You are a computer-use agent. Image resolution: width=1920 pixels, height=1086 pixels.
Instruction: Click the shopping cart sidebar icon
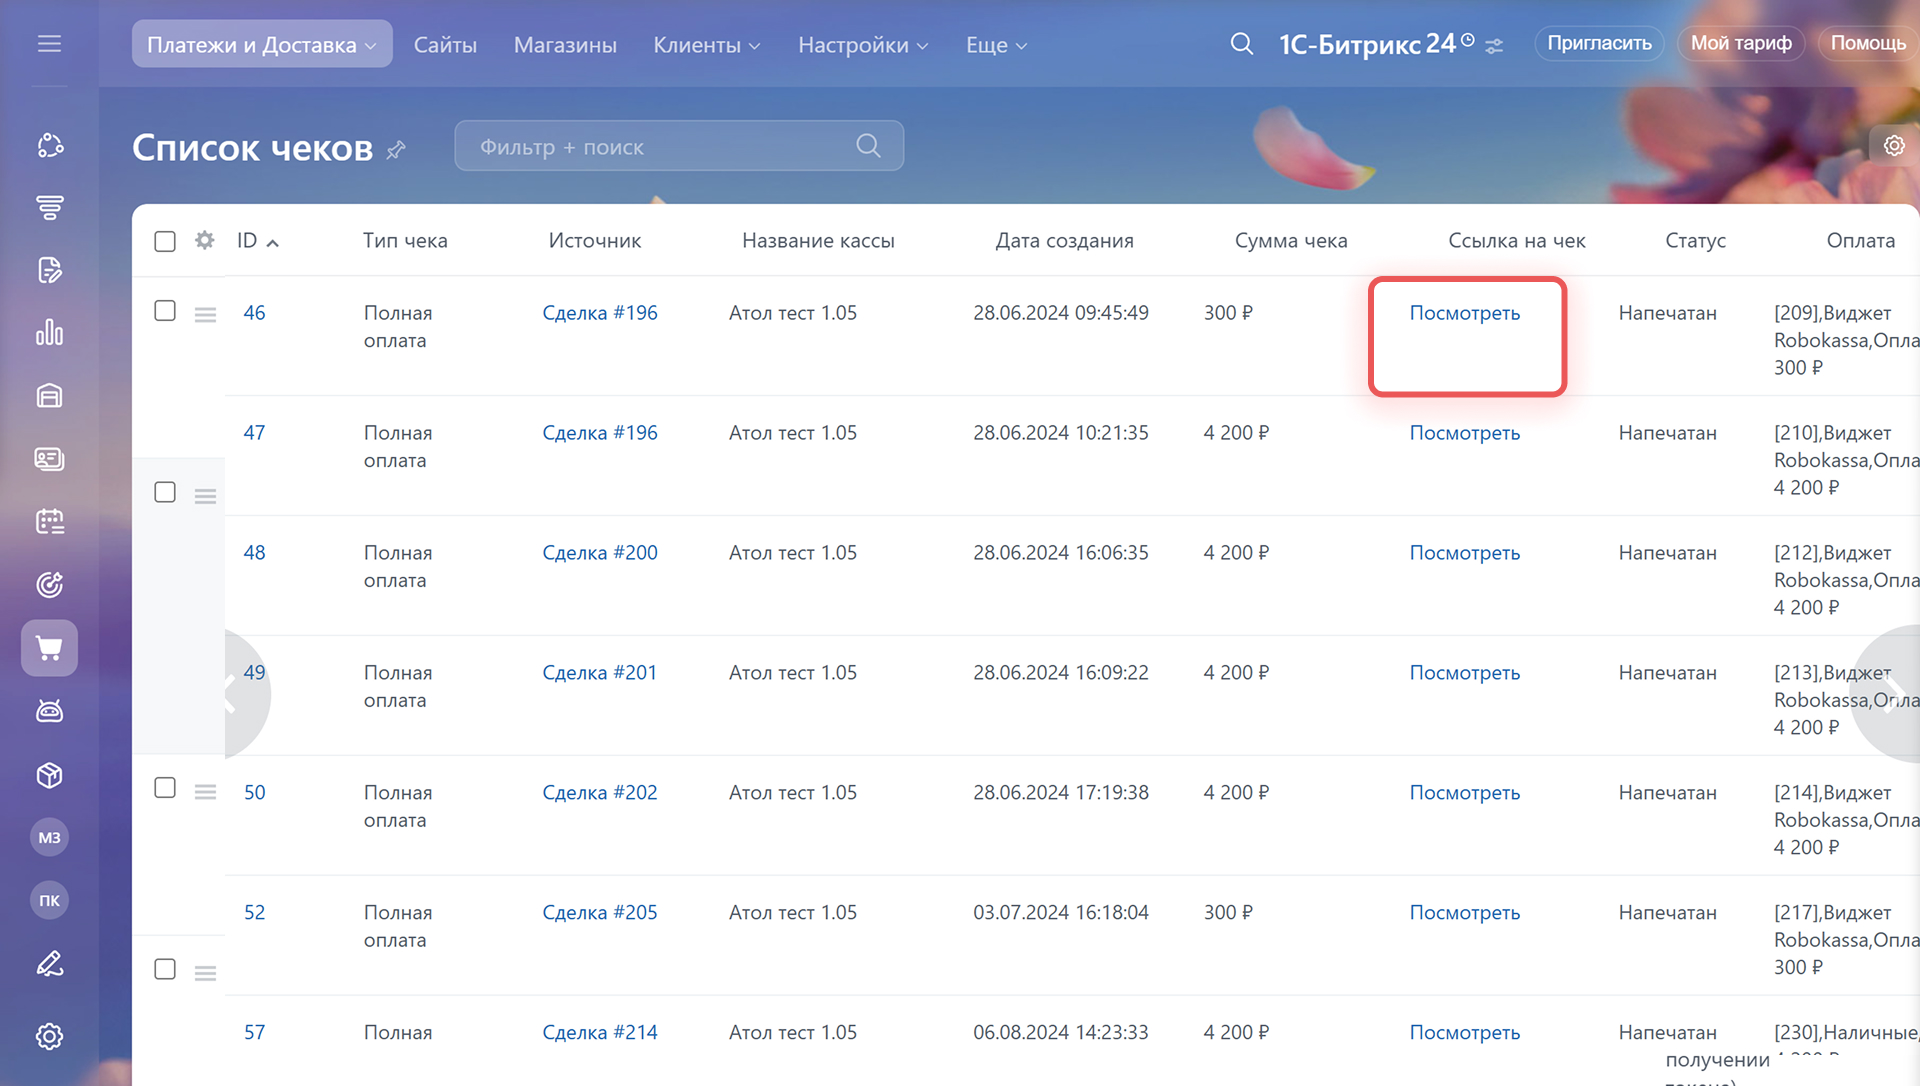[49, 648]
